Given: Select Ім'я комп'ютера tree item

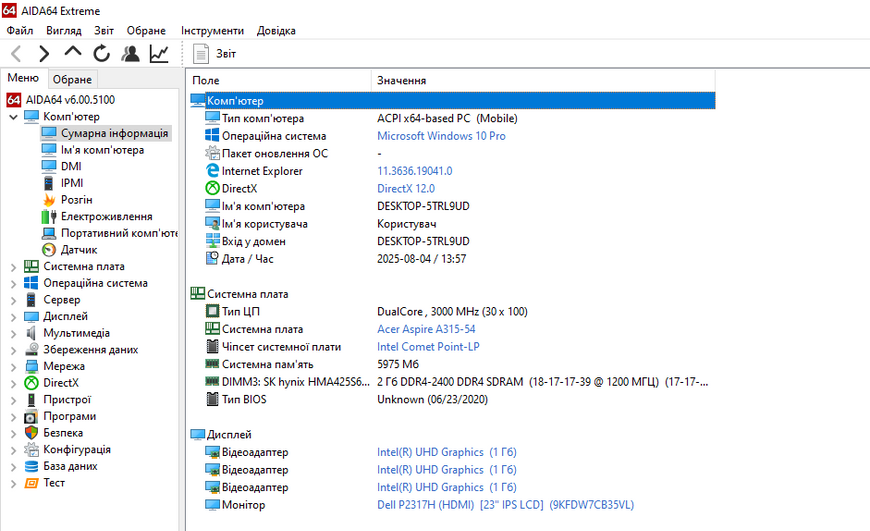Looking at the screenshot, I should click(93, 150).
